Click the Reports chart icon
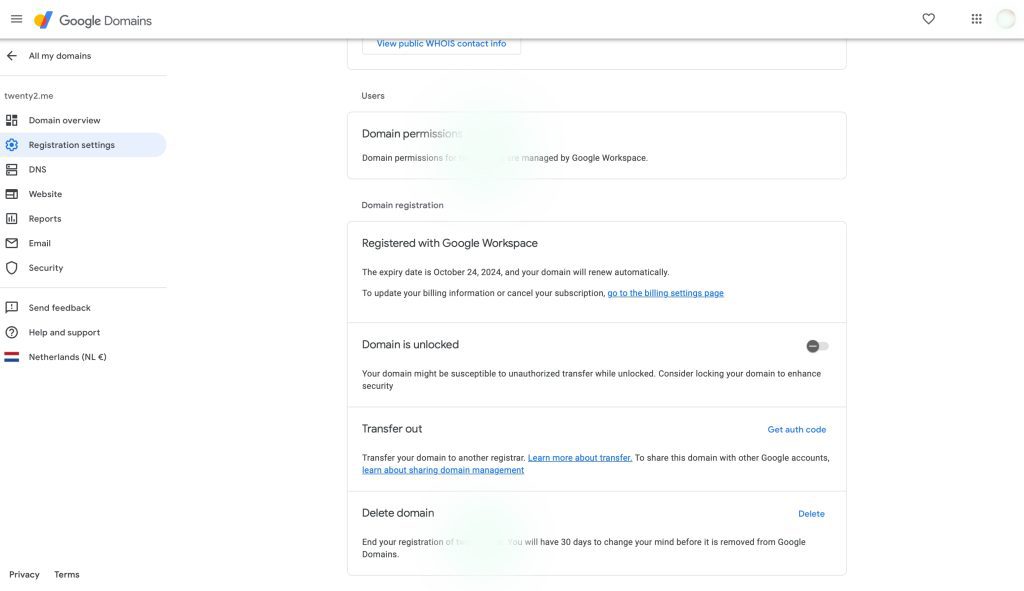Viewport: 1024px width, 591px height. pyautogui.click(x=12, y=219)
